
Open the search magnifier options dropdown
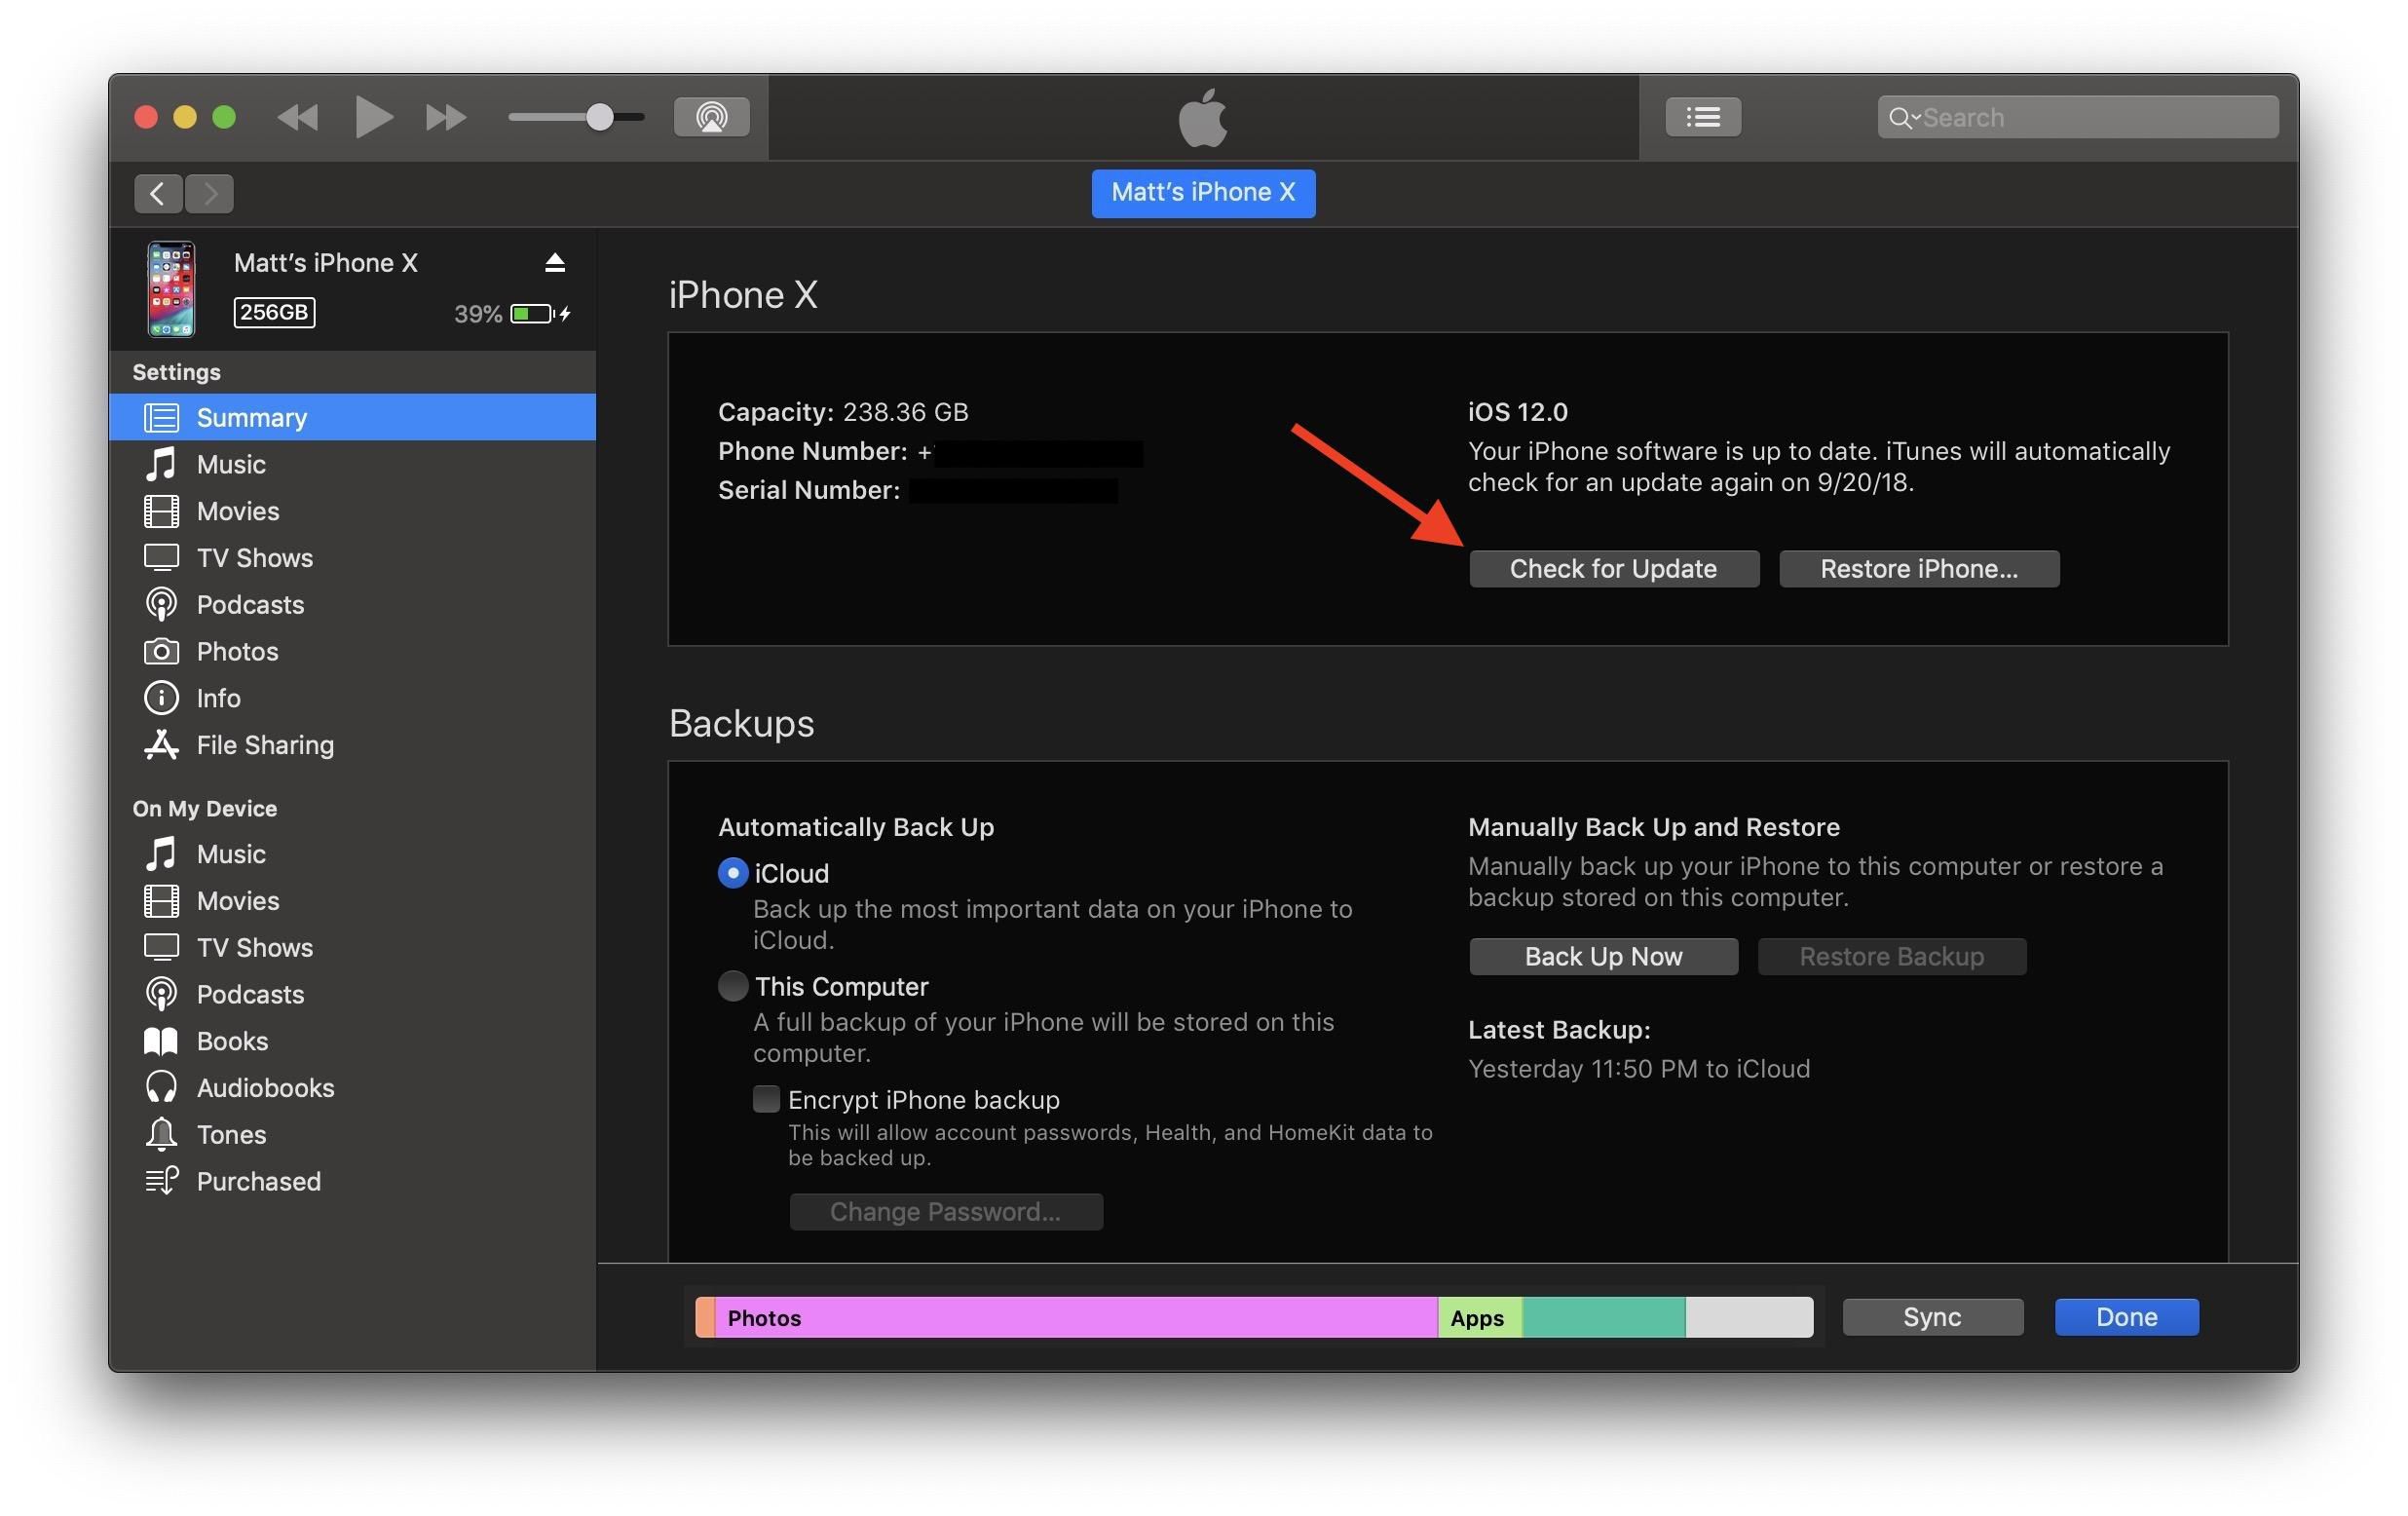point(1902,118)
